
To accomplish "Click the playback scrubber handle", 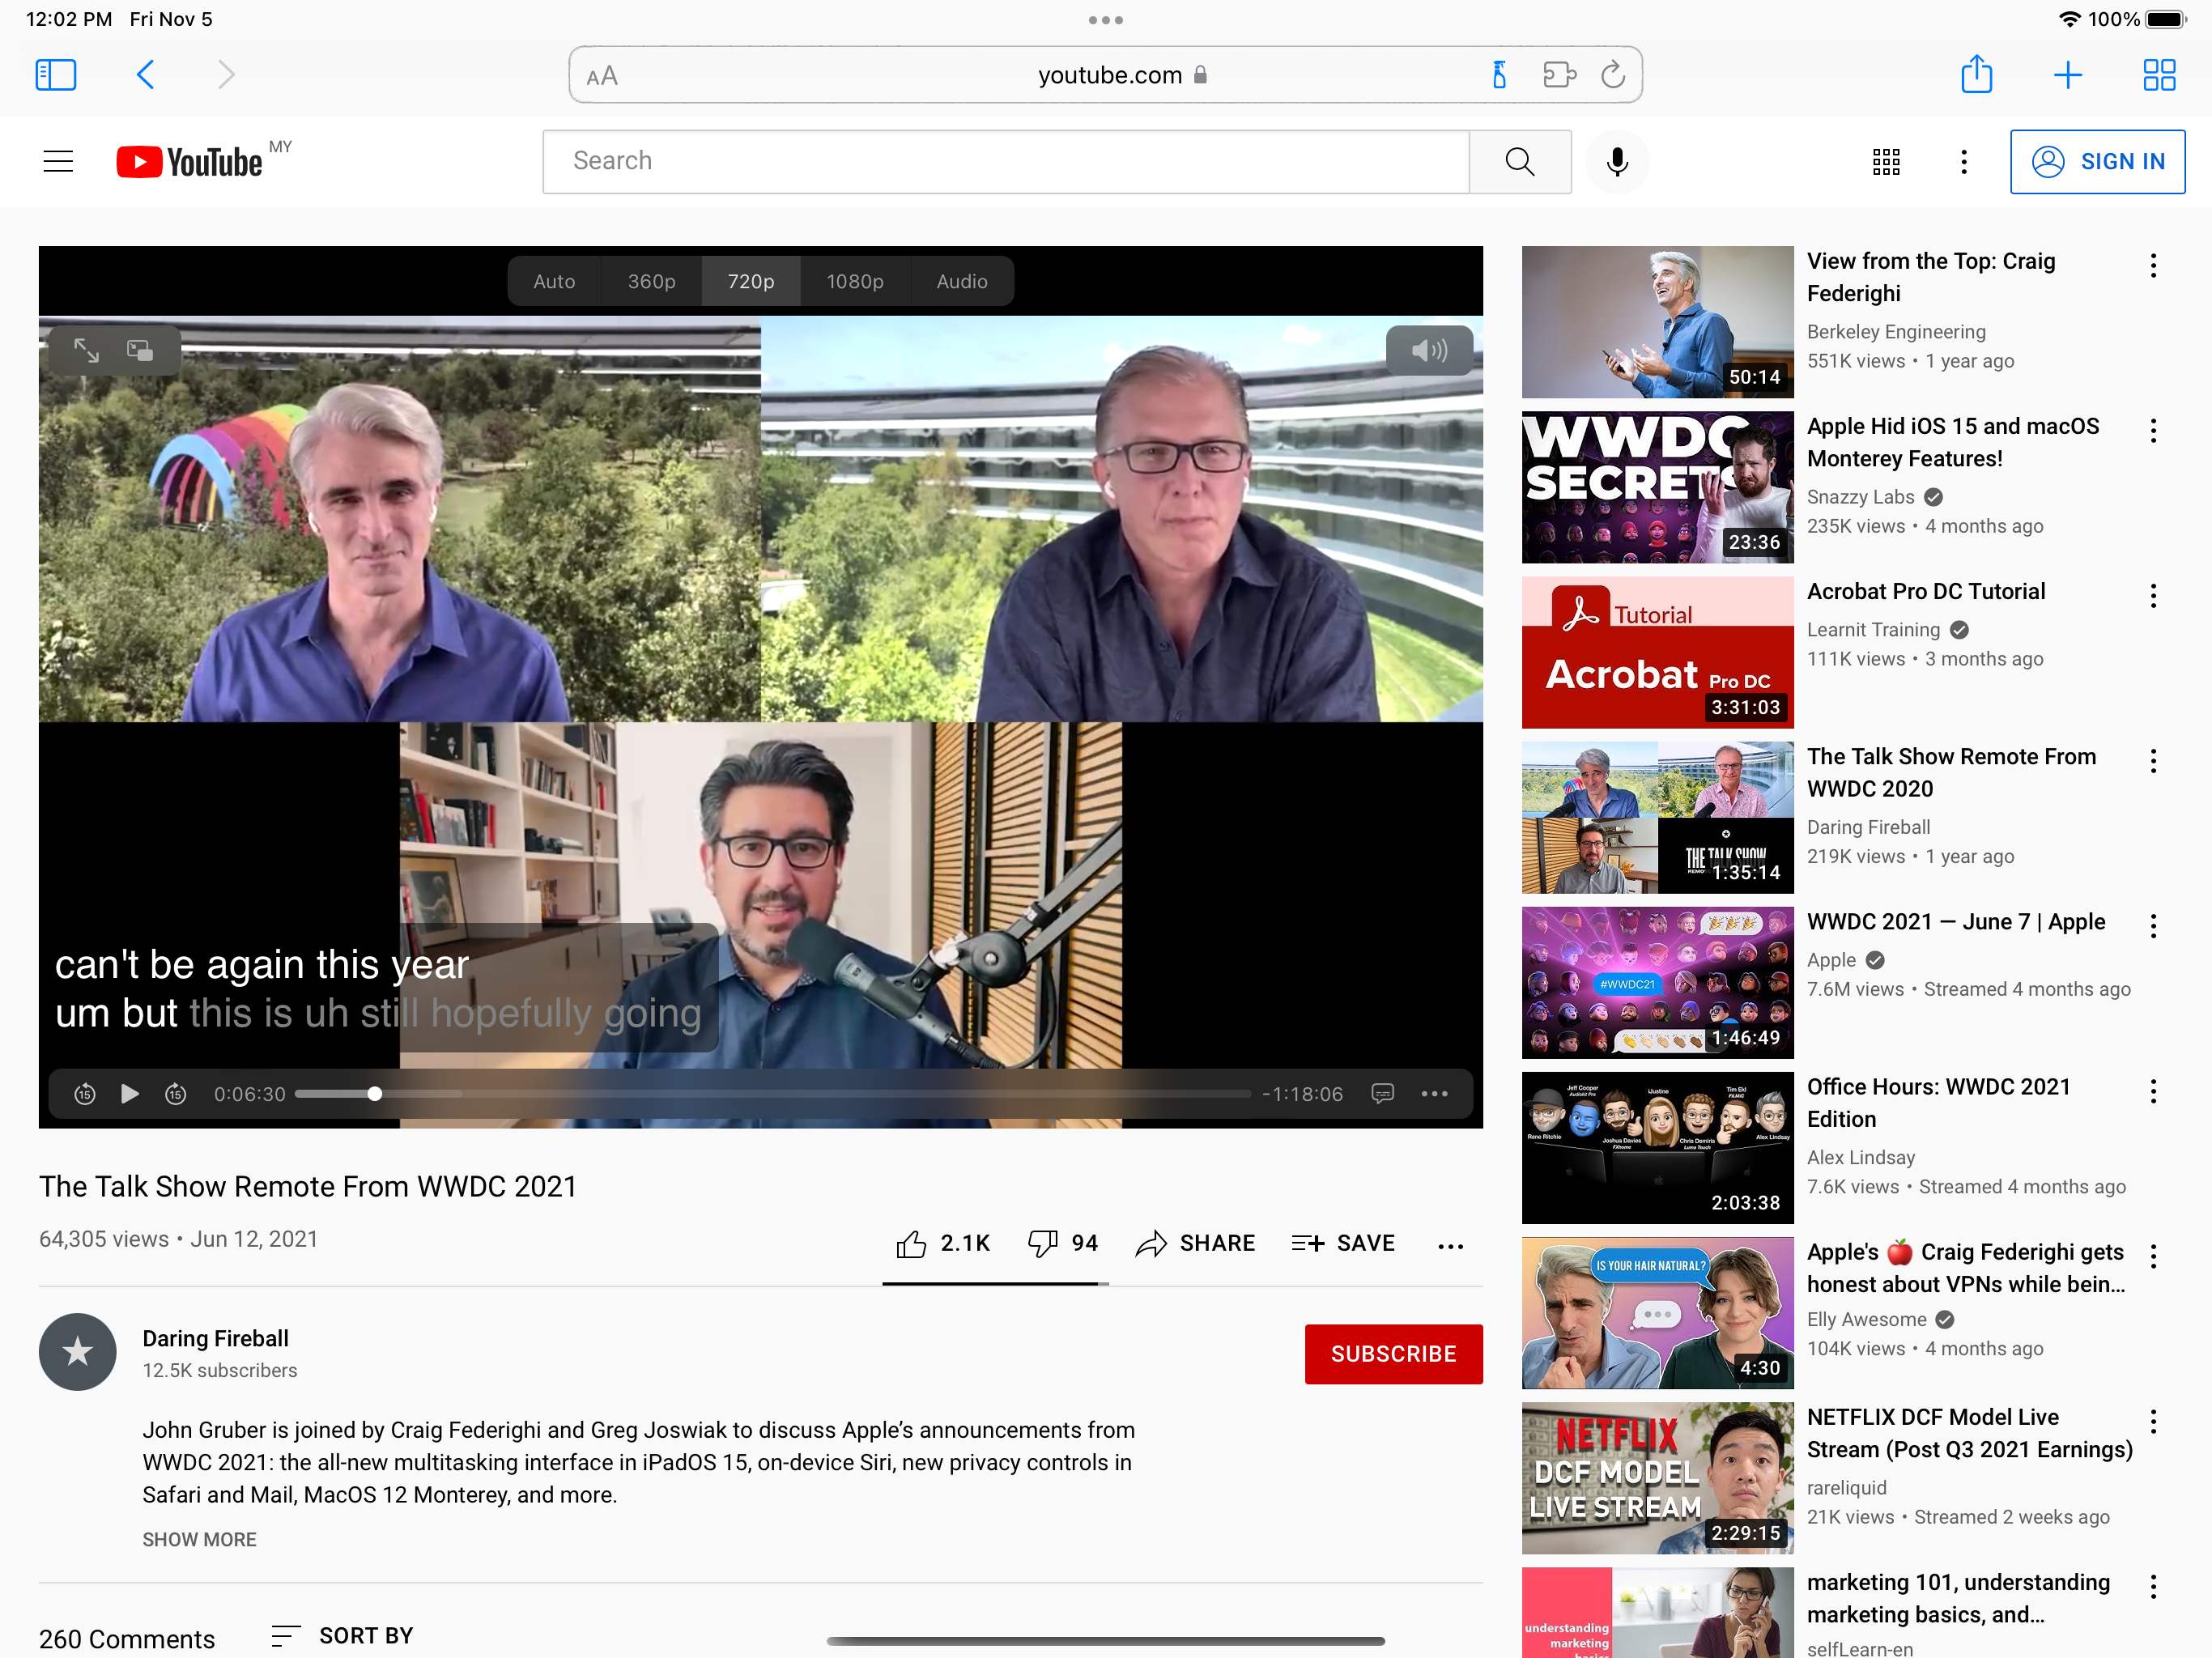I will (x=375, y=1094).
